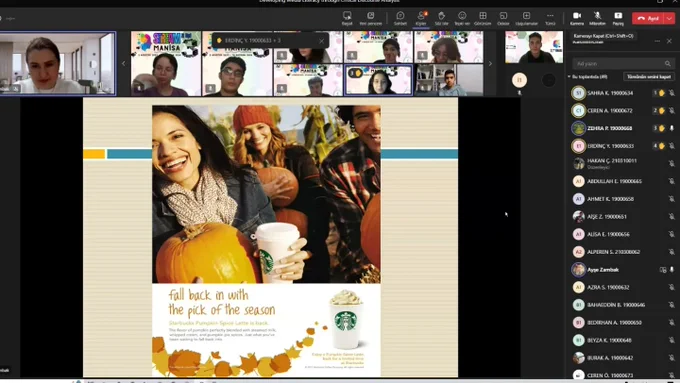Image resolution: width=680 pixels, height=383 pixels.
Task: Select participant HAKAN Ç. in list
Action: click(x=622, y=164)
